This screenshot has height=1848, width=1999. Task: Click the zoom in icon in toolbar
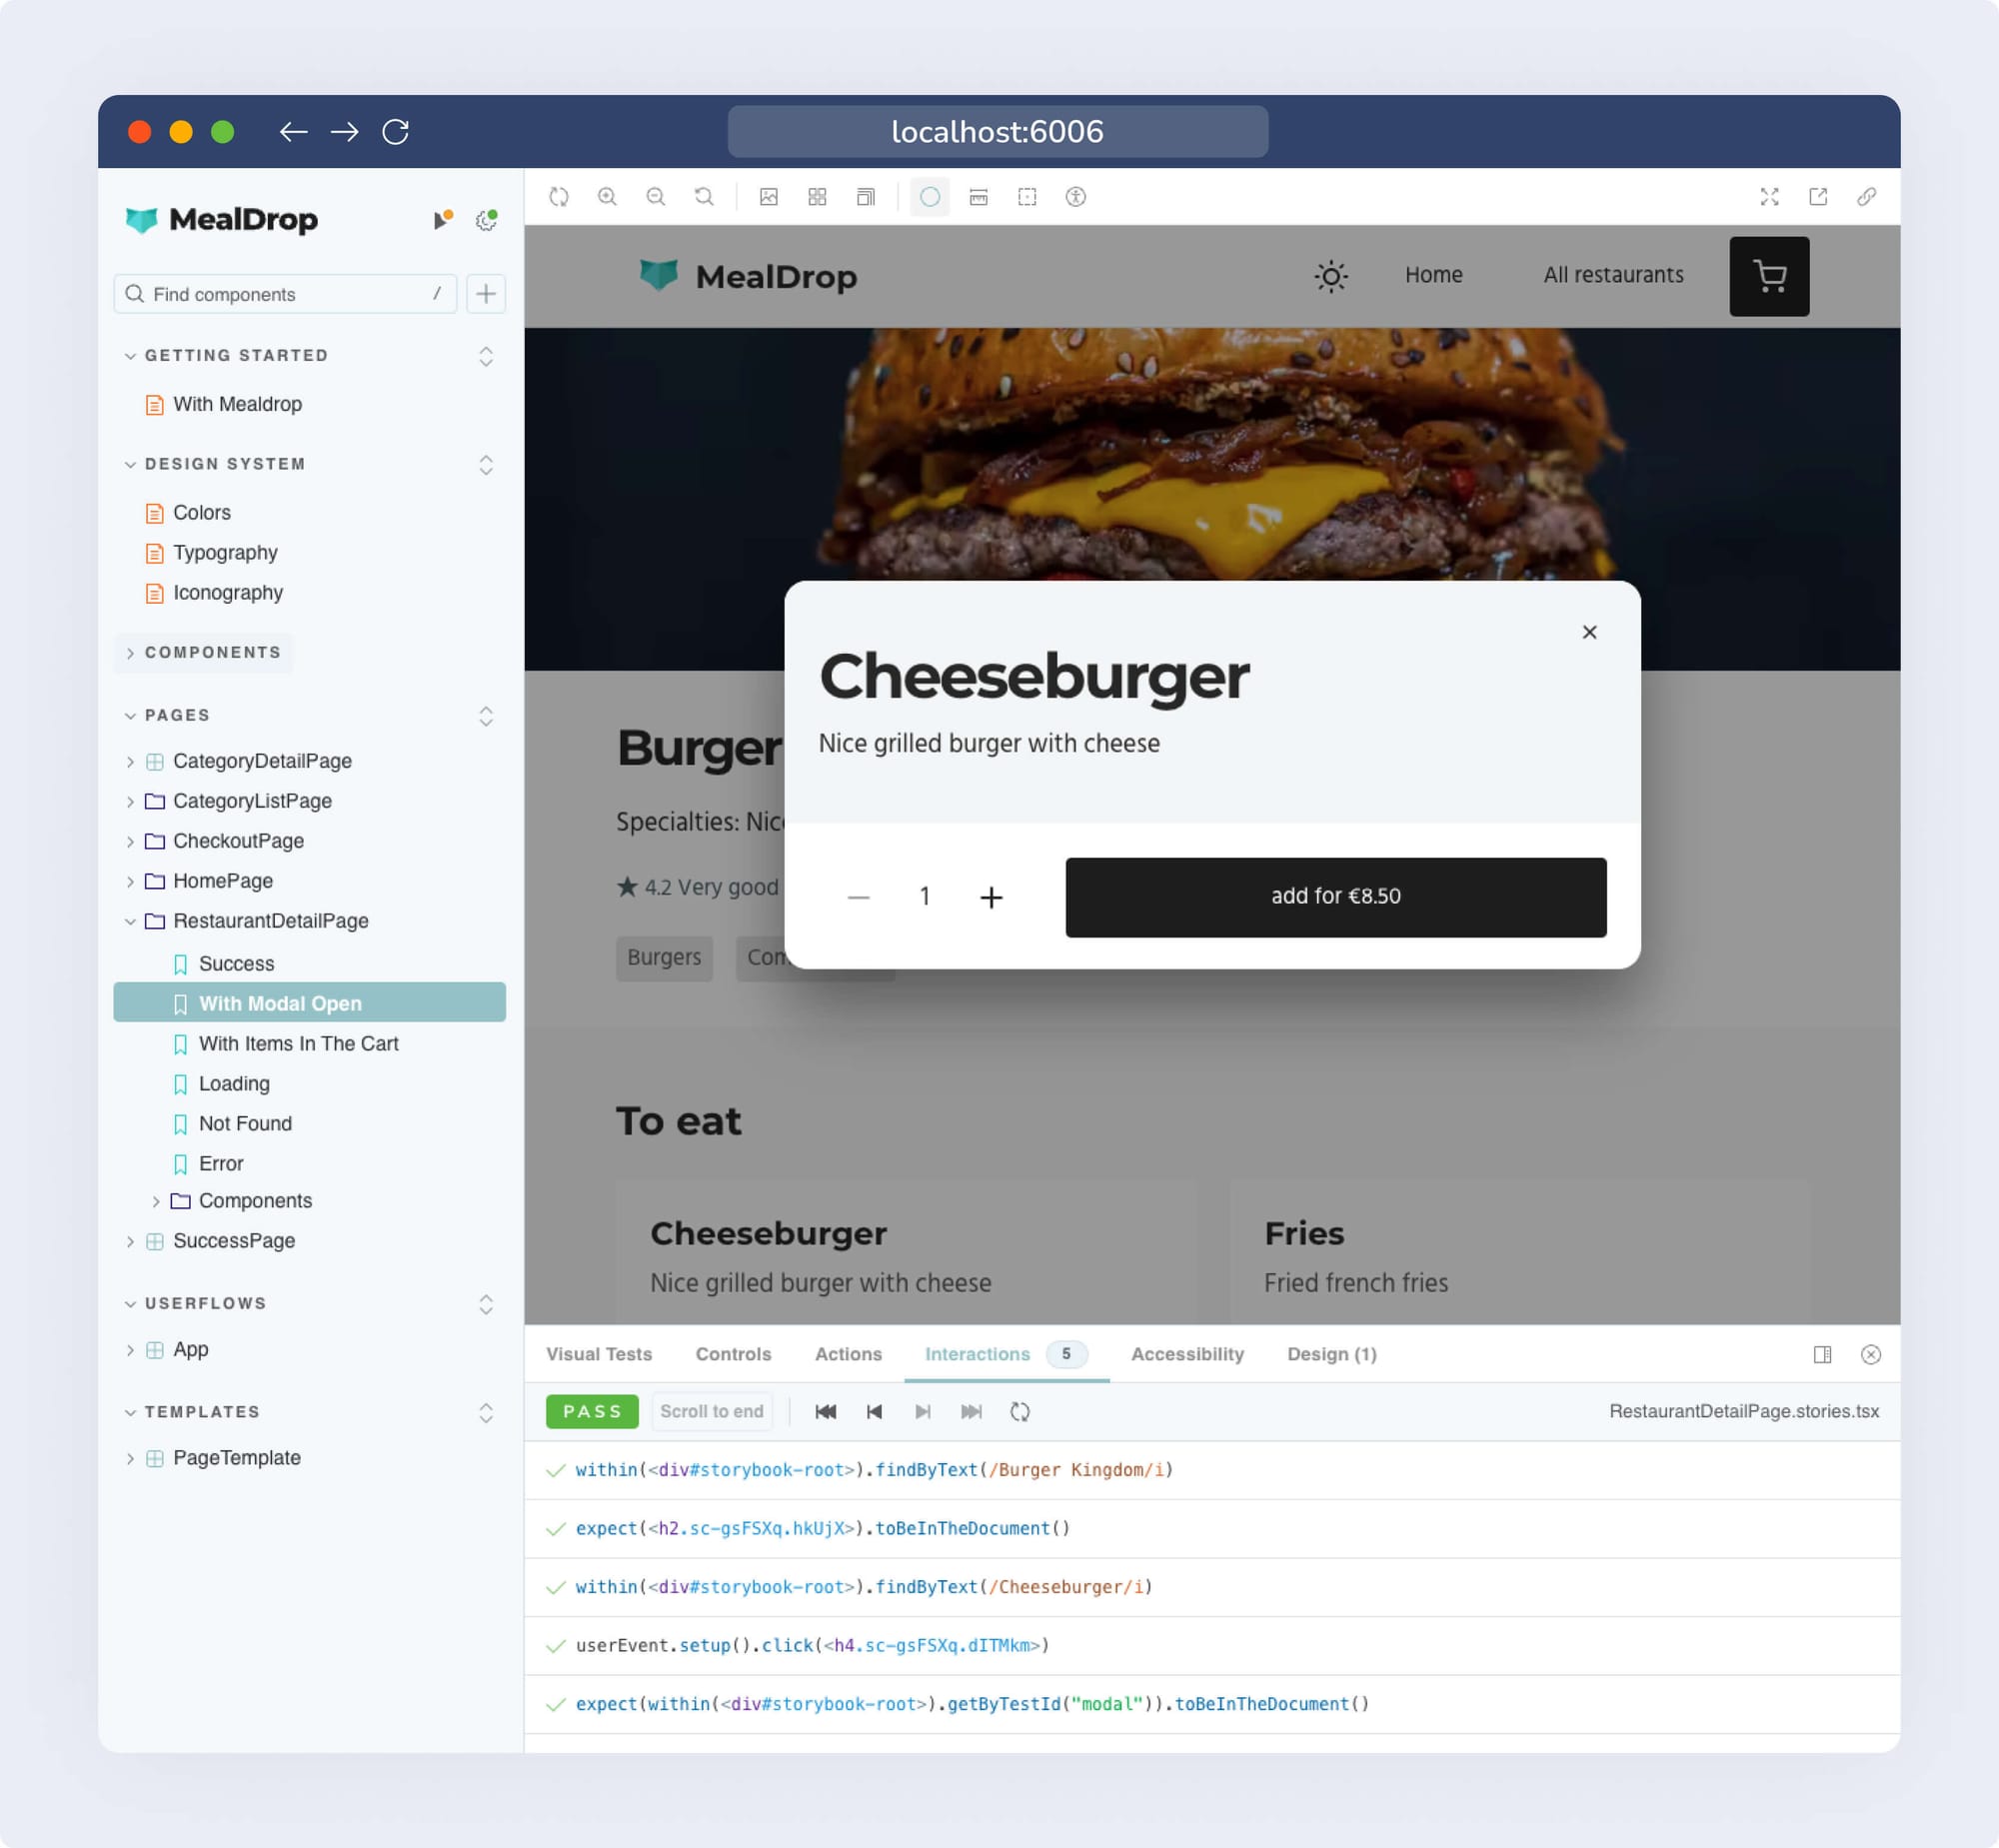pos(608,197)
